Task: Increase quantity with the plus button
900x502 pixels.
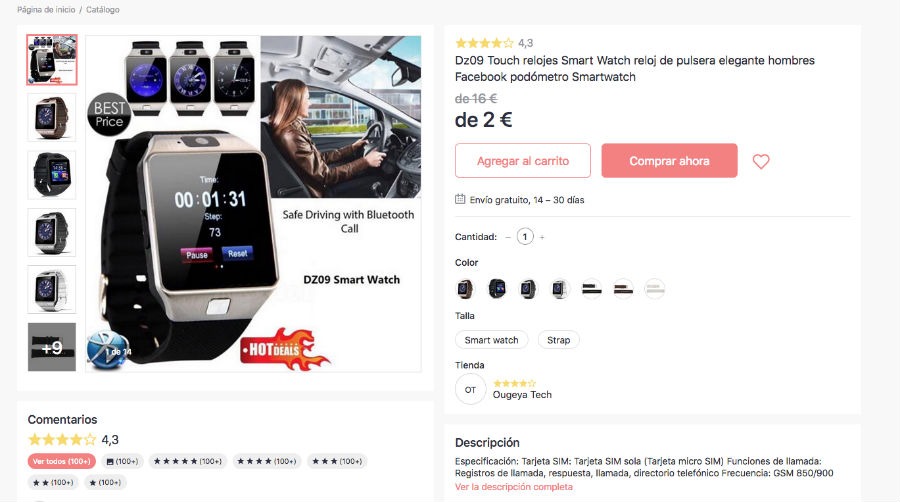Action: pyautogui.click(x=542, y=237)
